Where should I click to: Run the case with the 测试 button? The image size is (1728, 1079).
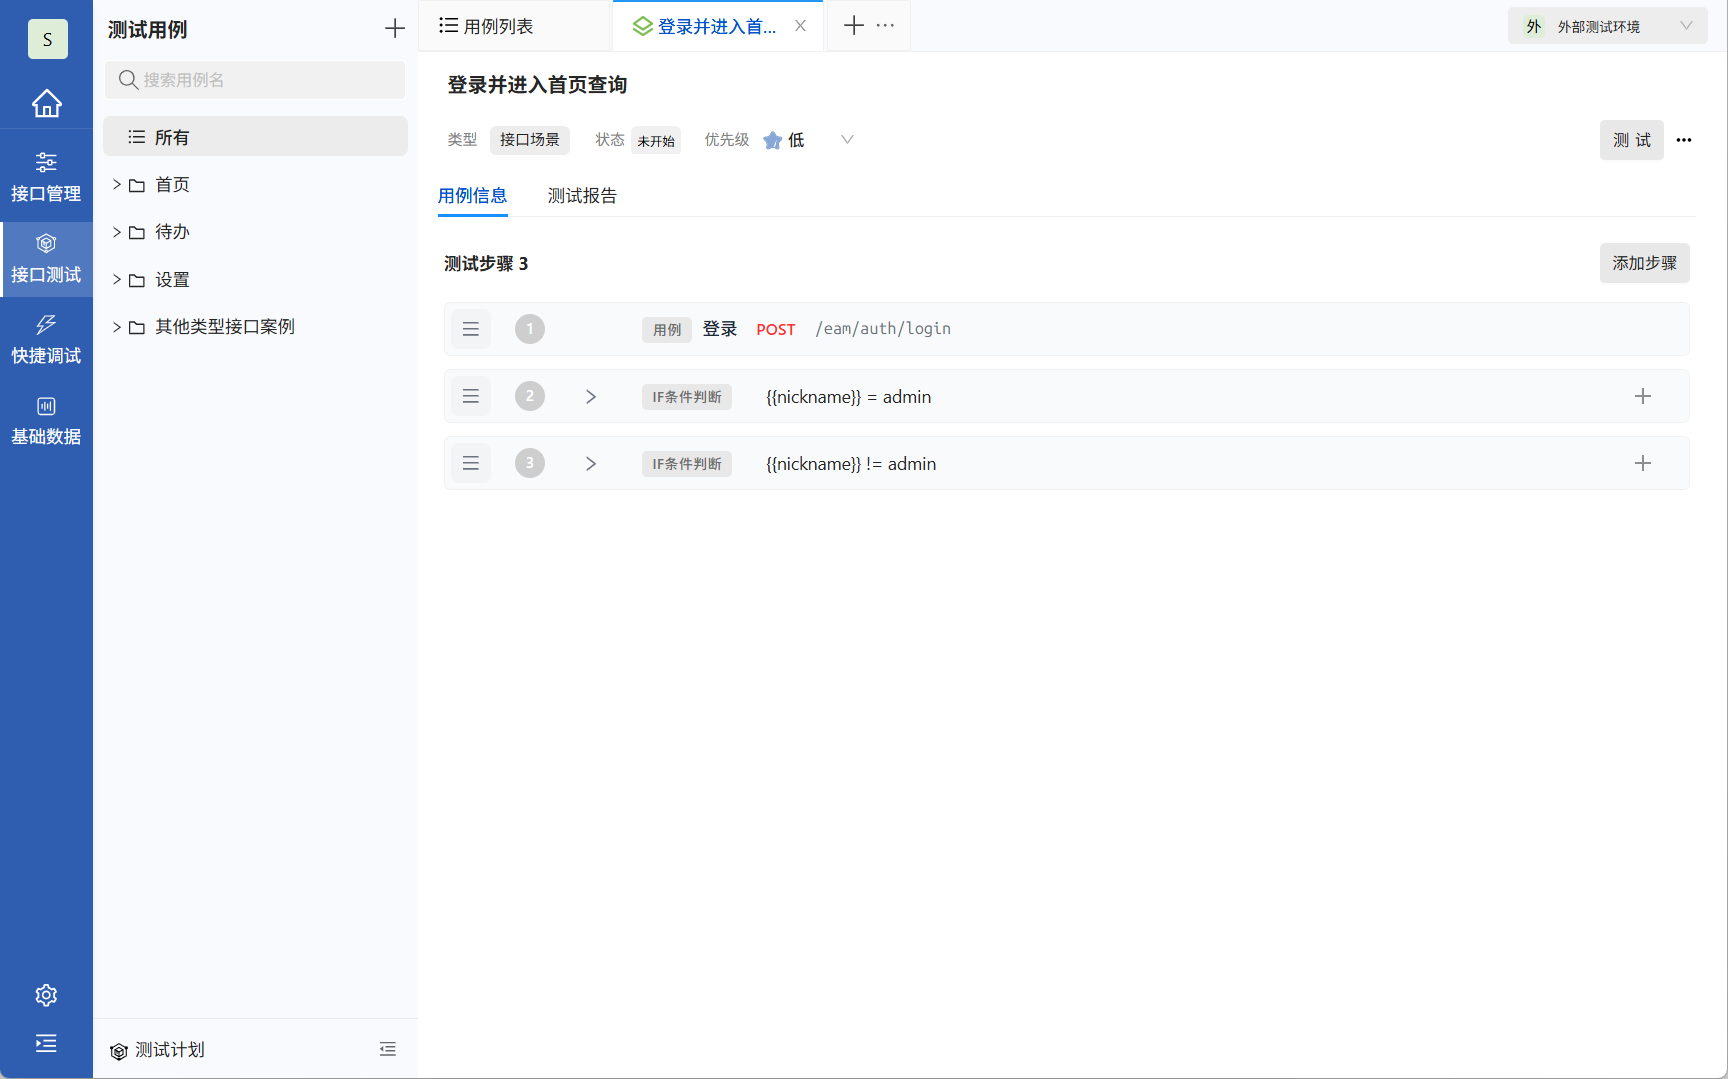[1632, 140]
